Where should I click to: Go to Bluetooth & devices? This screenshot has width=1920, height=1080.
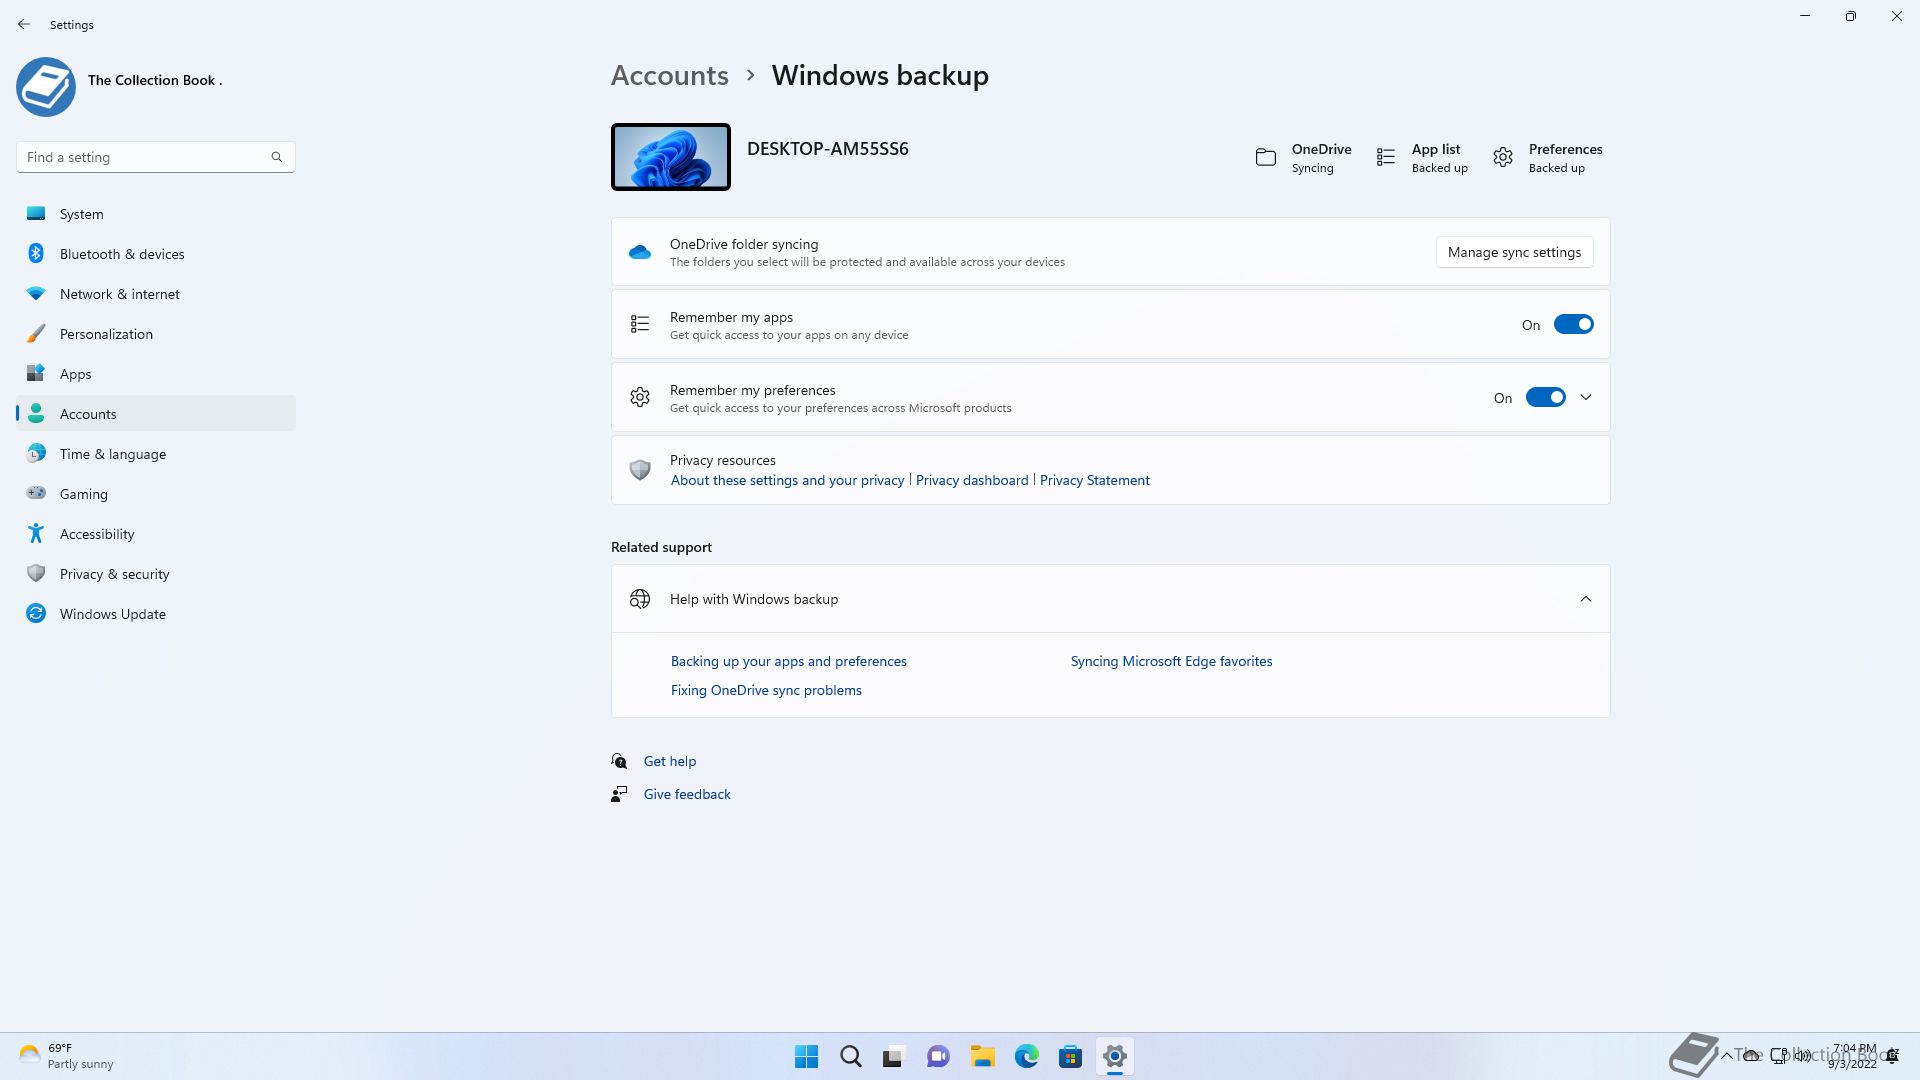pos(156,254)
